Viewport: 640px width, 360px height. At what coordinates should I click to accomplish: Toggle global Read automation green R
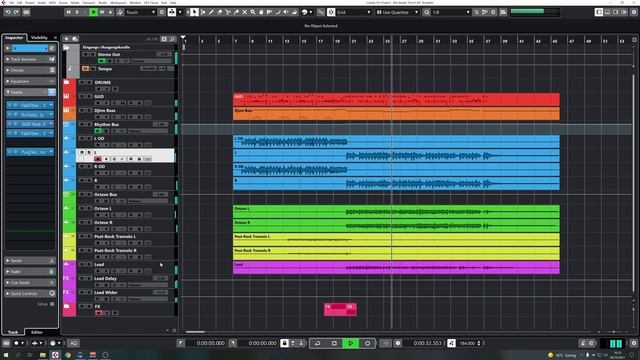93,12
